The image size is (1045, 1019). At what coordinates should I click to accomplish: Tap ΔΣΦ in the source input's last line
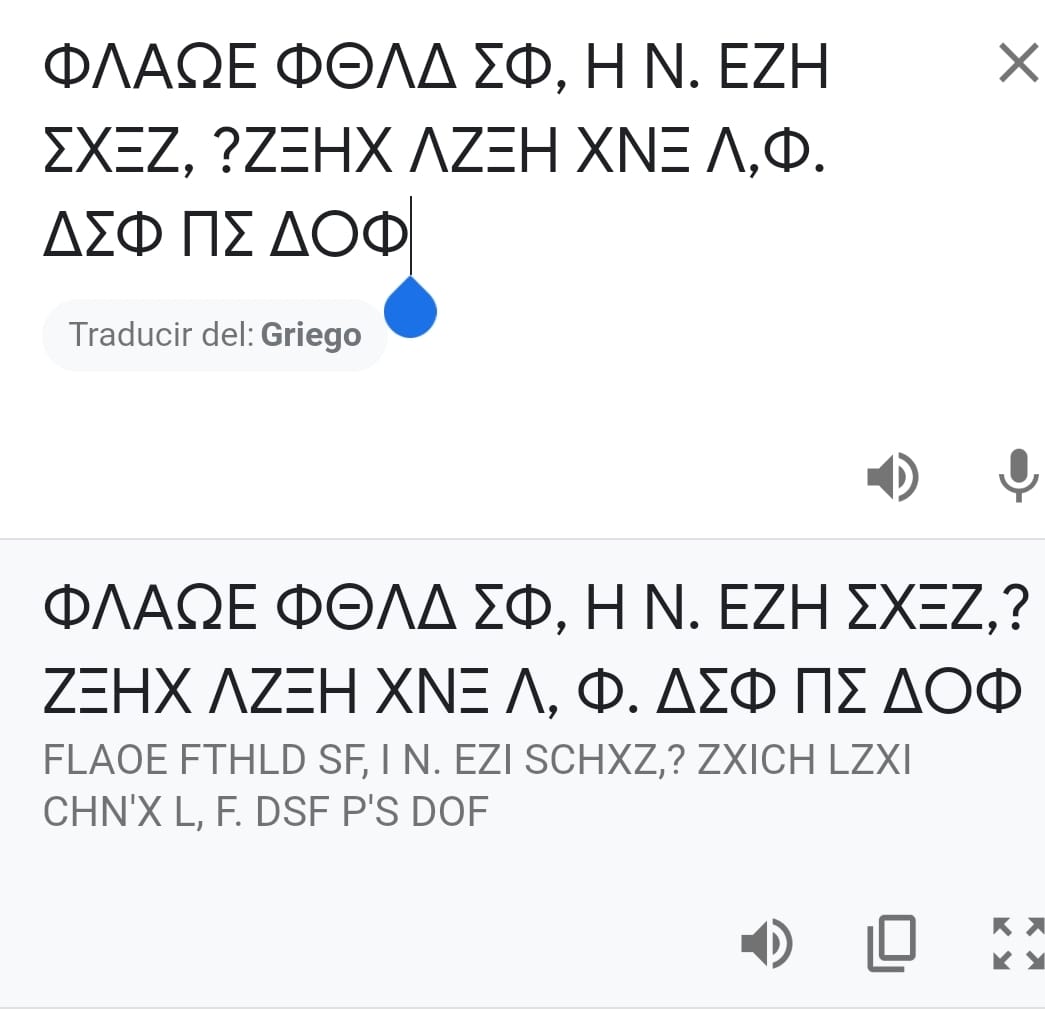tap(96, 234)
